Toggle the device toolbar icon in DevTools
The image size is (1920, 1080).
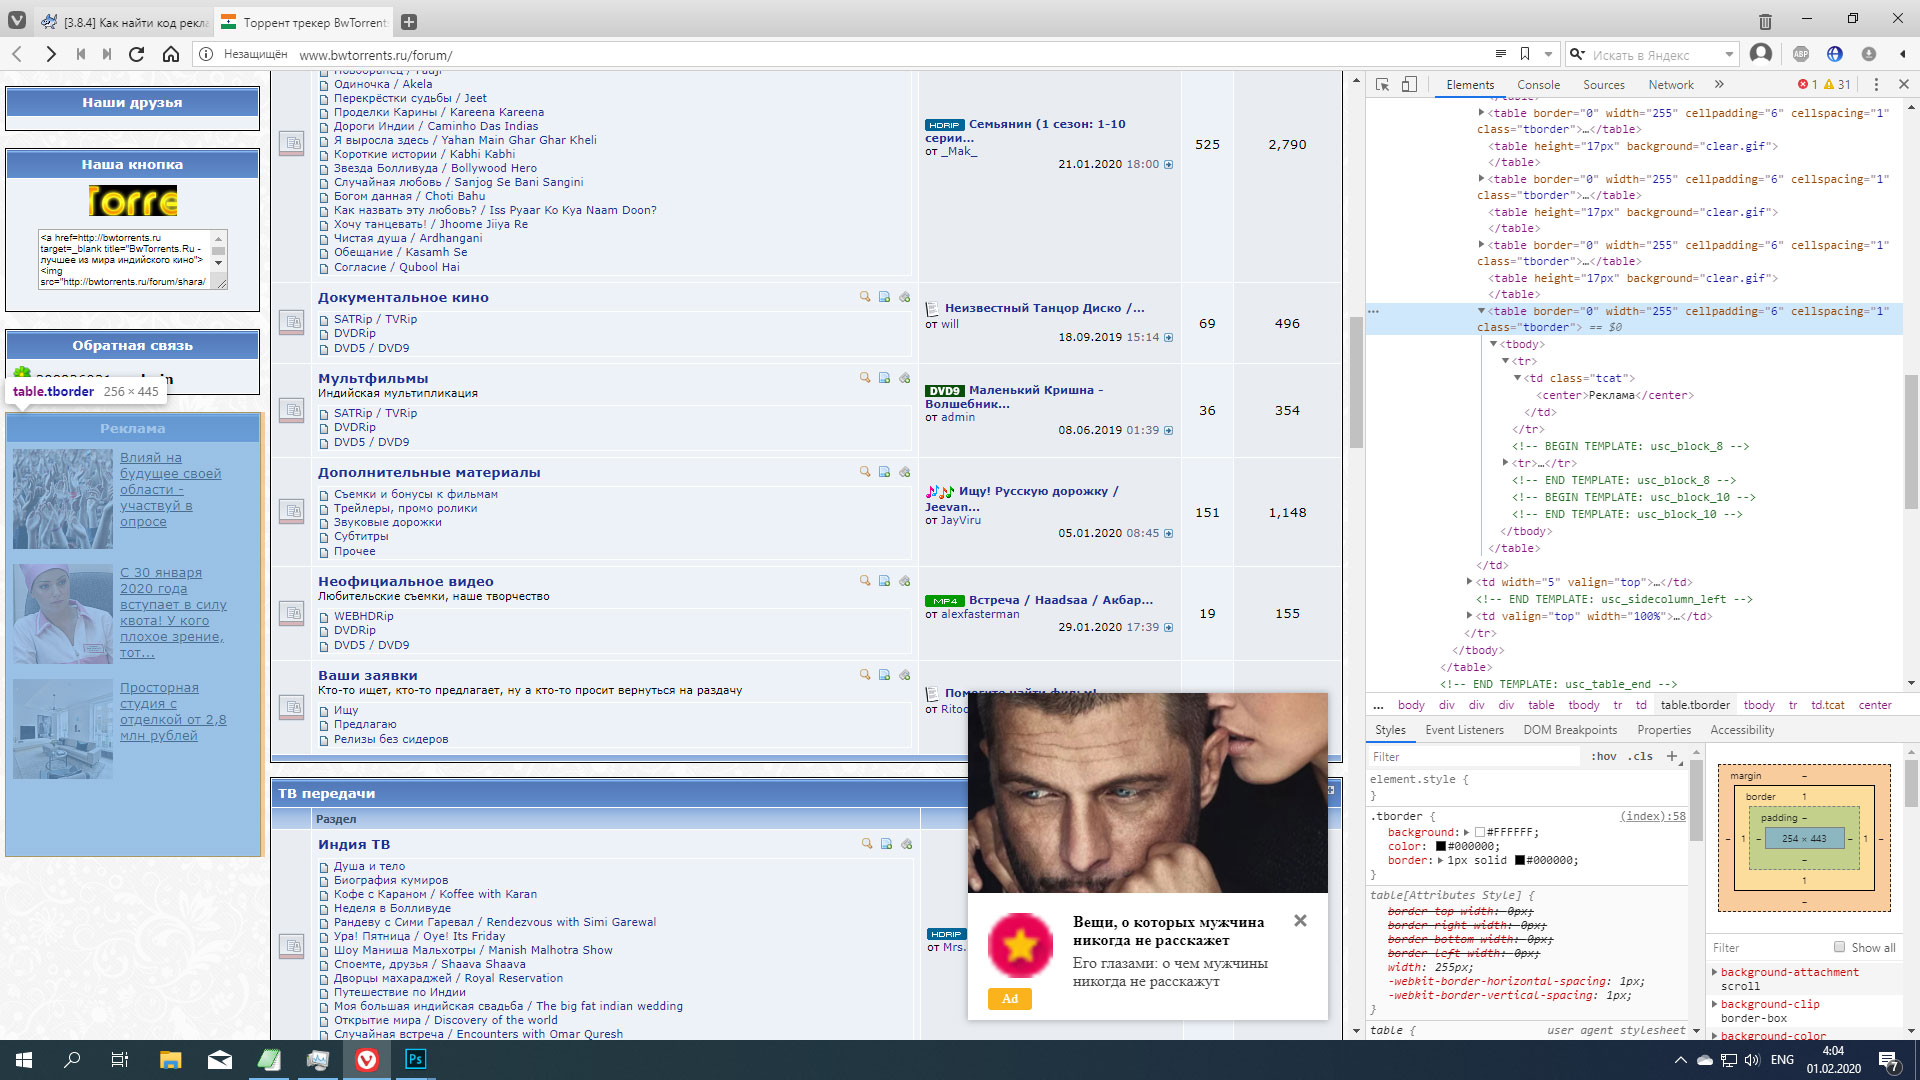click(1409, 85)
